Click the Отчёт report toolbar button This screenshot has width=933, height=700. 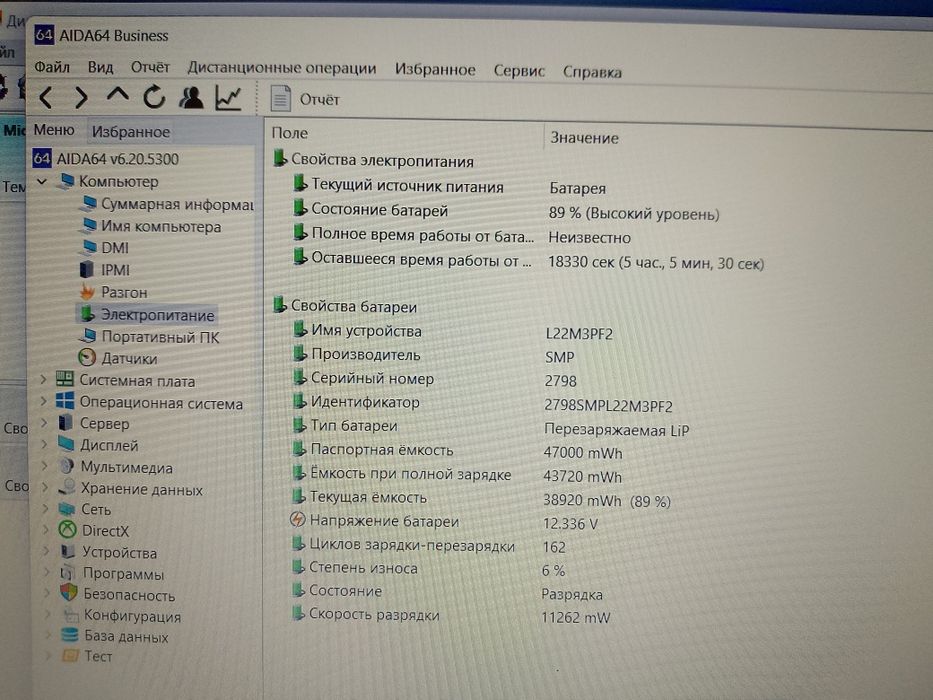pos(305,99)
